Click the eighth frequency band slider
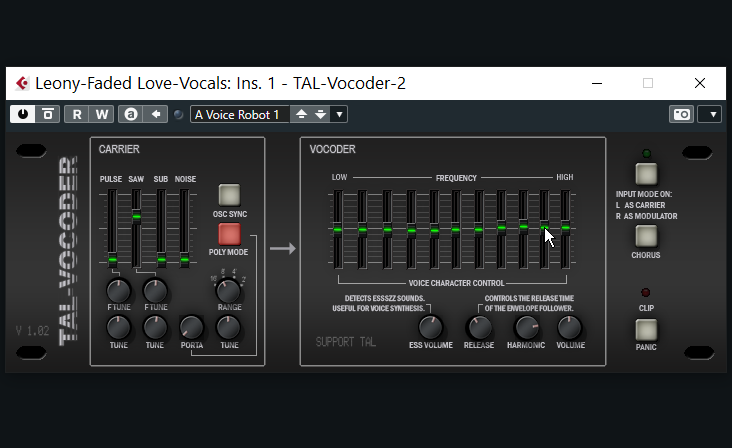The height and width of the screenshot is (448, 732). tap(501, 228)
